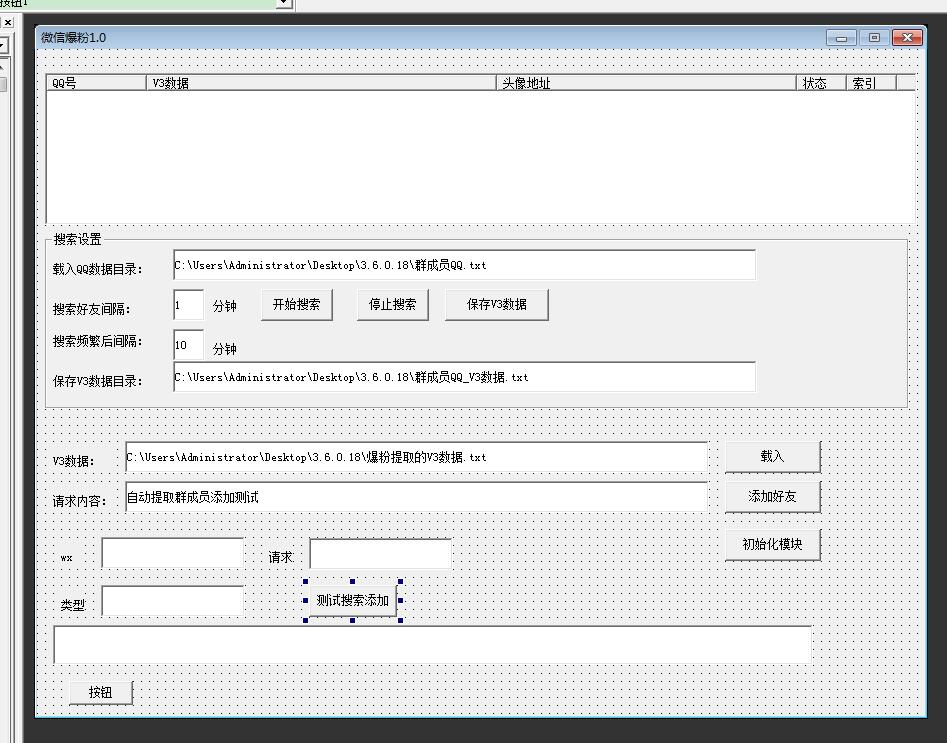The height and width of the screenshot is (743, 947).
Task: Maximize the 微信爆粉1.0 window
Action: pos(874,38)
